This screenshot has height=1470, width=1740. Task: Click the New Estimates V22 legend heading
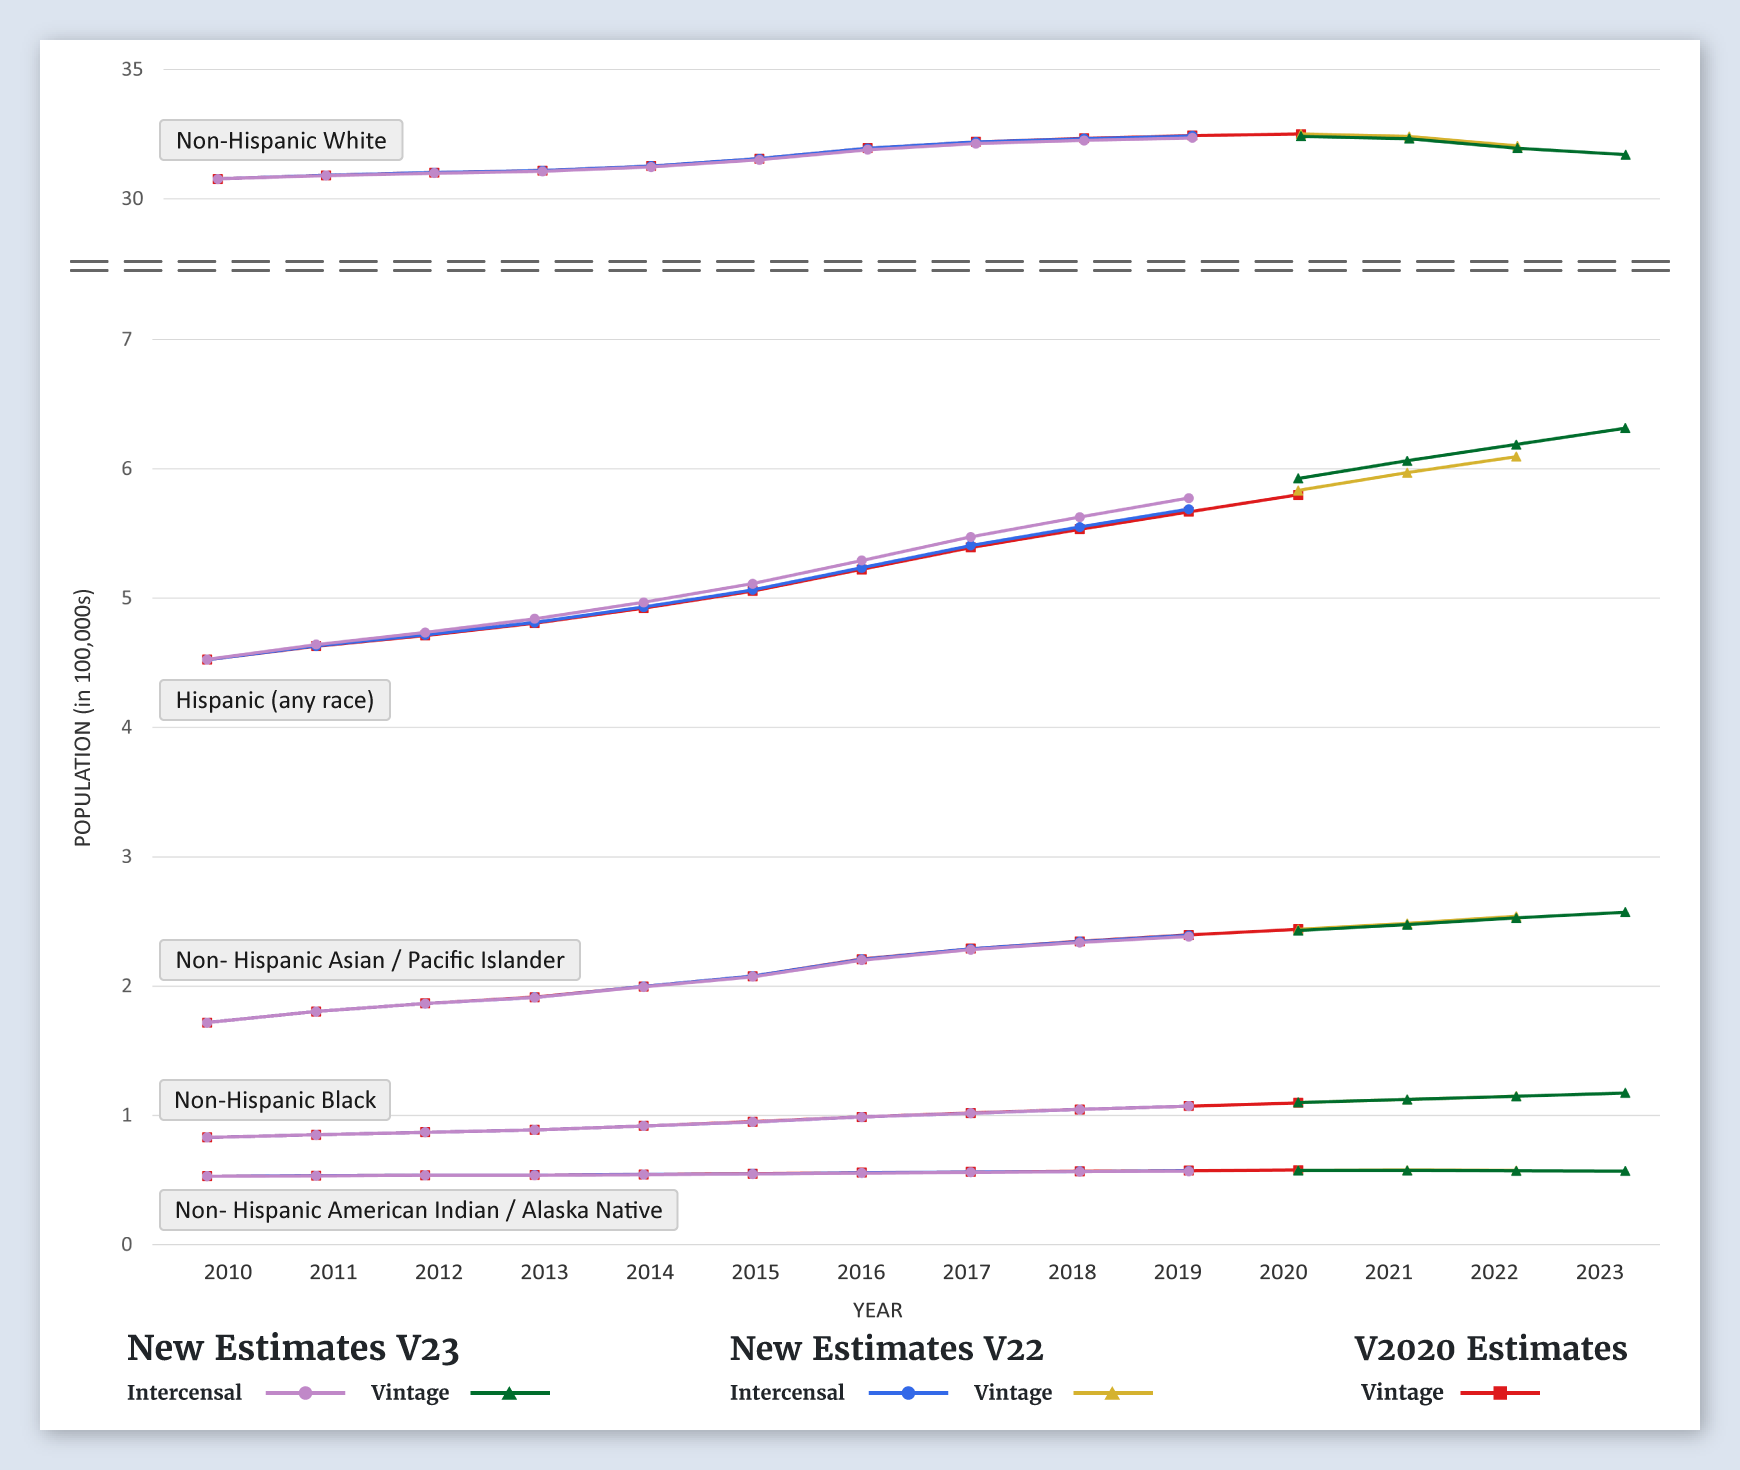pyautogui.click(x=886, y=1348)
